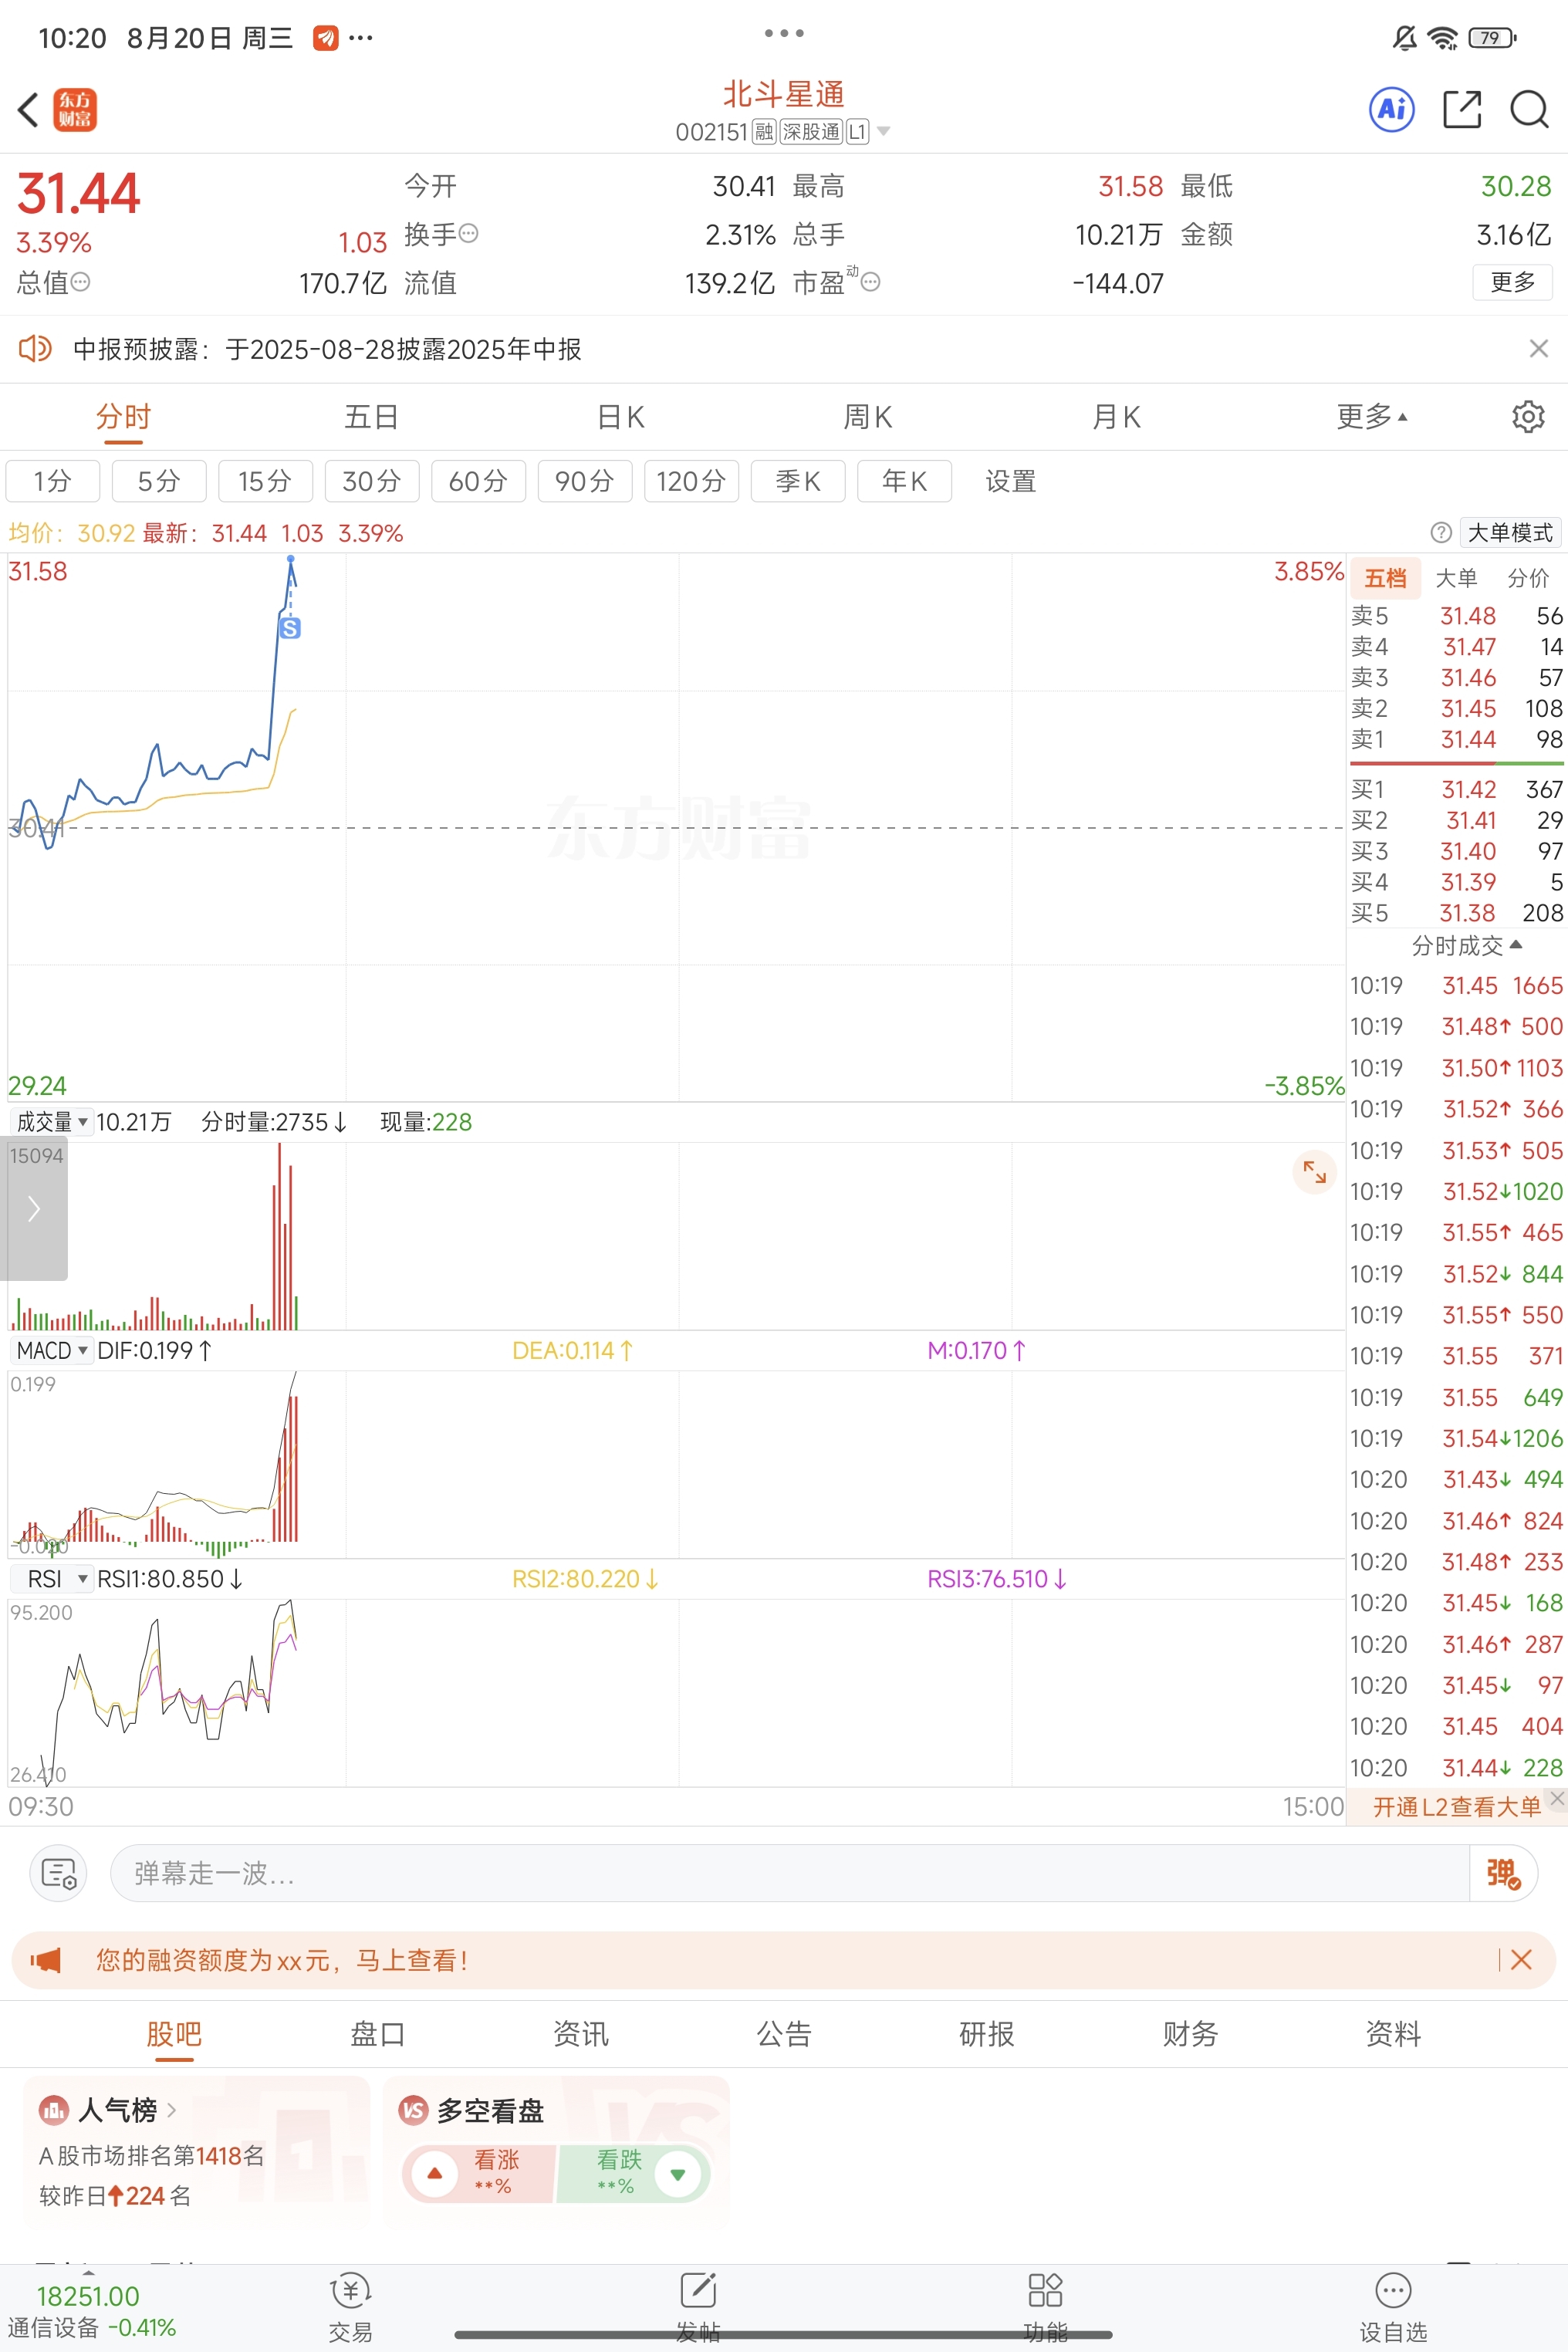The width and height of the screenshot is (1568, 2352).
Task: Switch to 五日 chart tab
Action: tap(372, 416)
